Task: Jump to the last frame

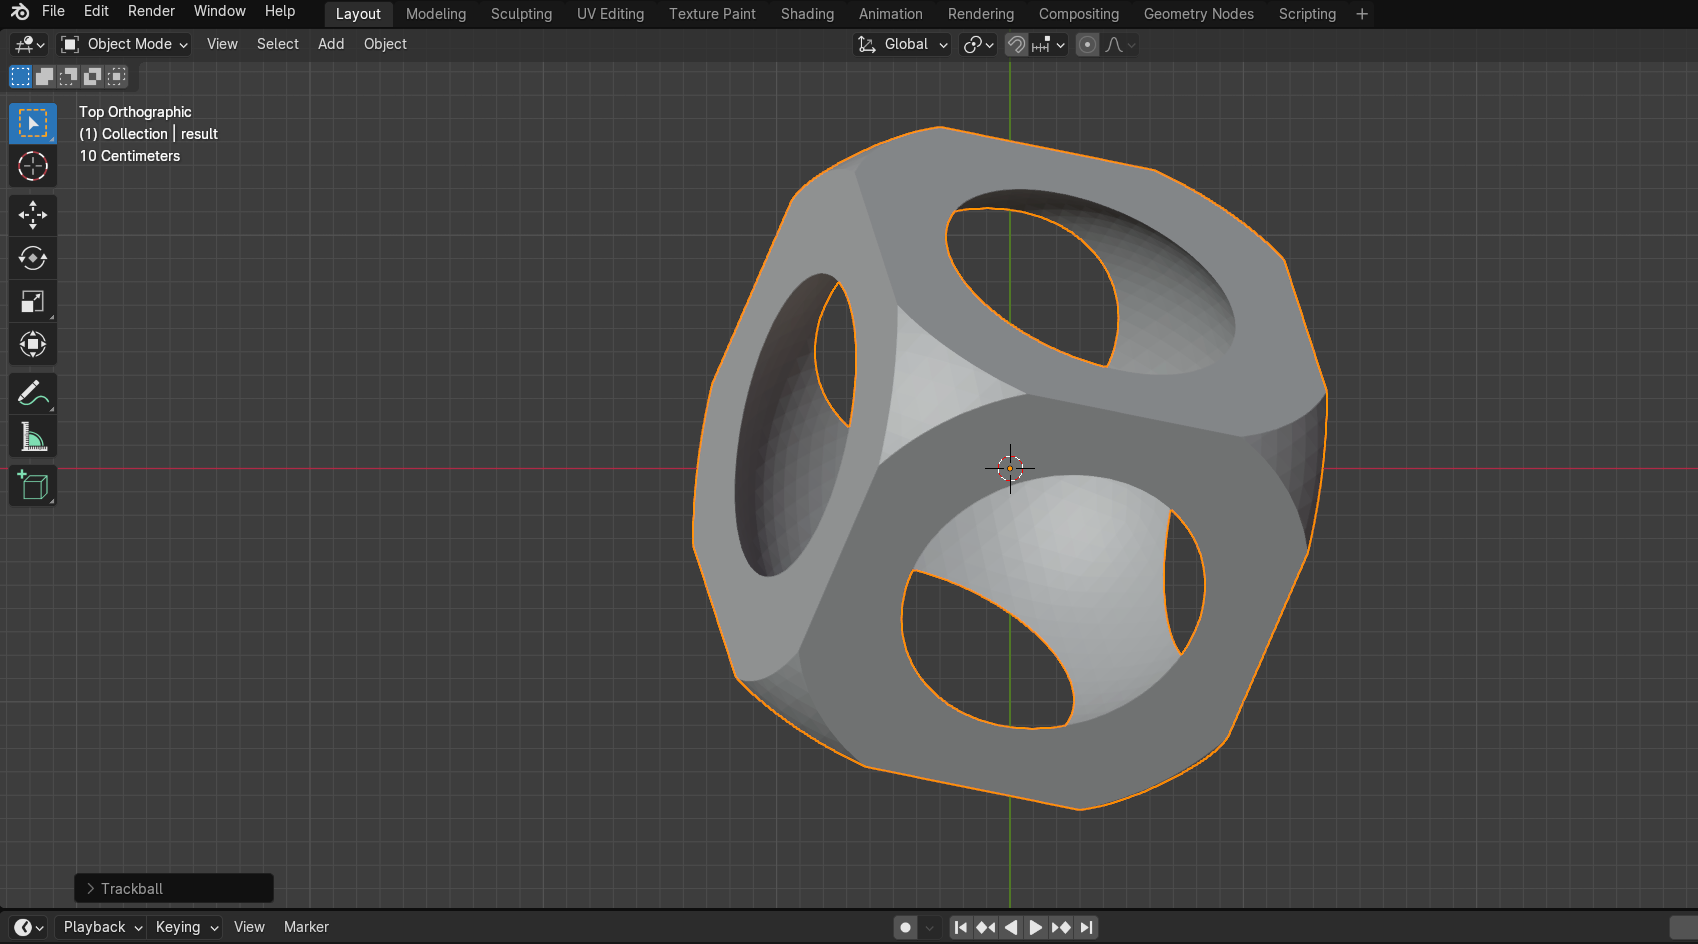Action: [1086, 927]
